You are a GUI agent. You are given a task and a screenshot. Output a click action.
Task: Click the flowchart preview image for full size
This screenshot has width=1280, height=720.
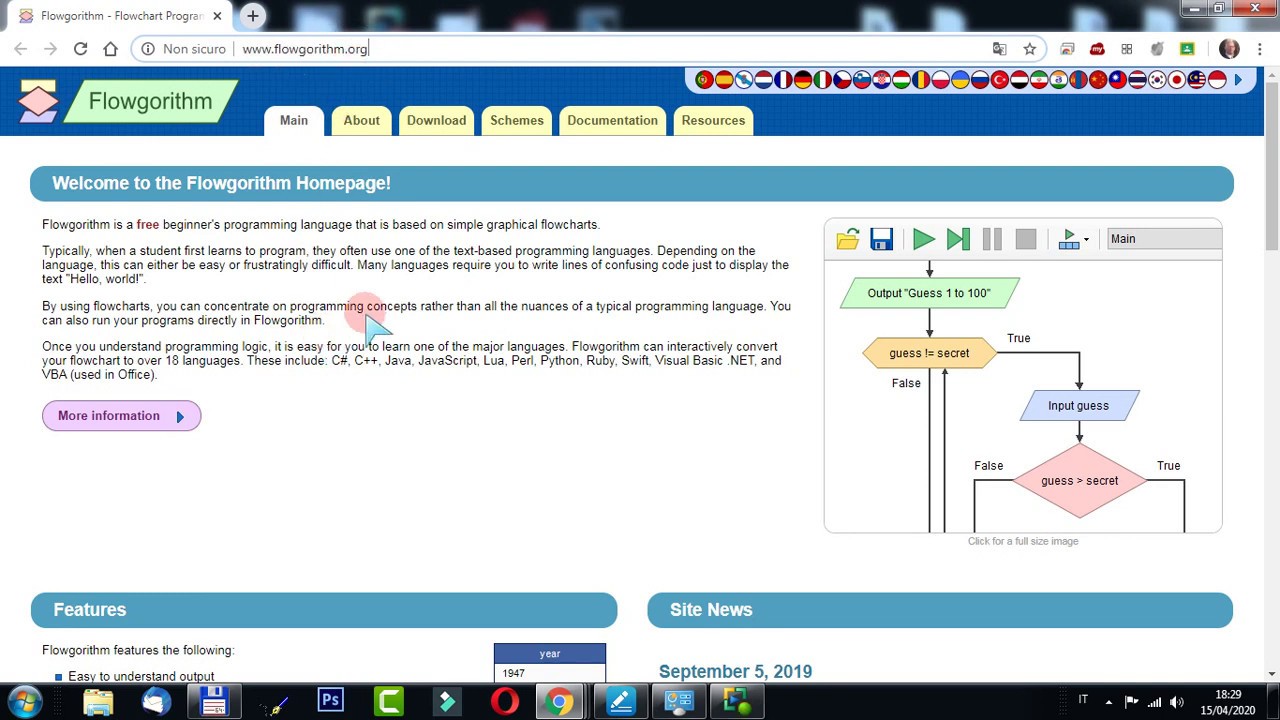[1023, 375]
